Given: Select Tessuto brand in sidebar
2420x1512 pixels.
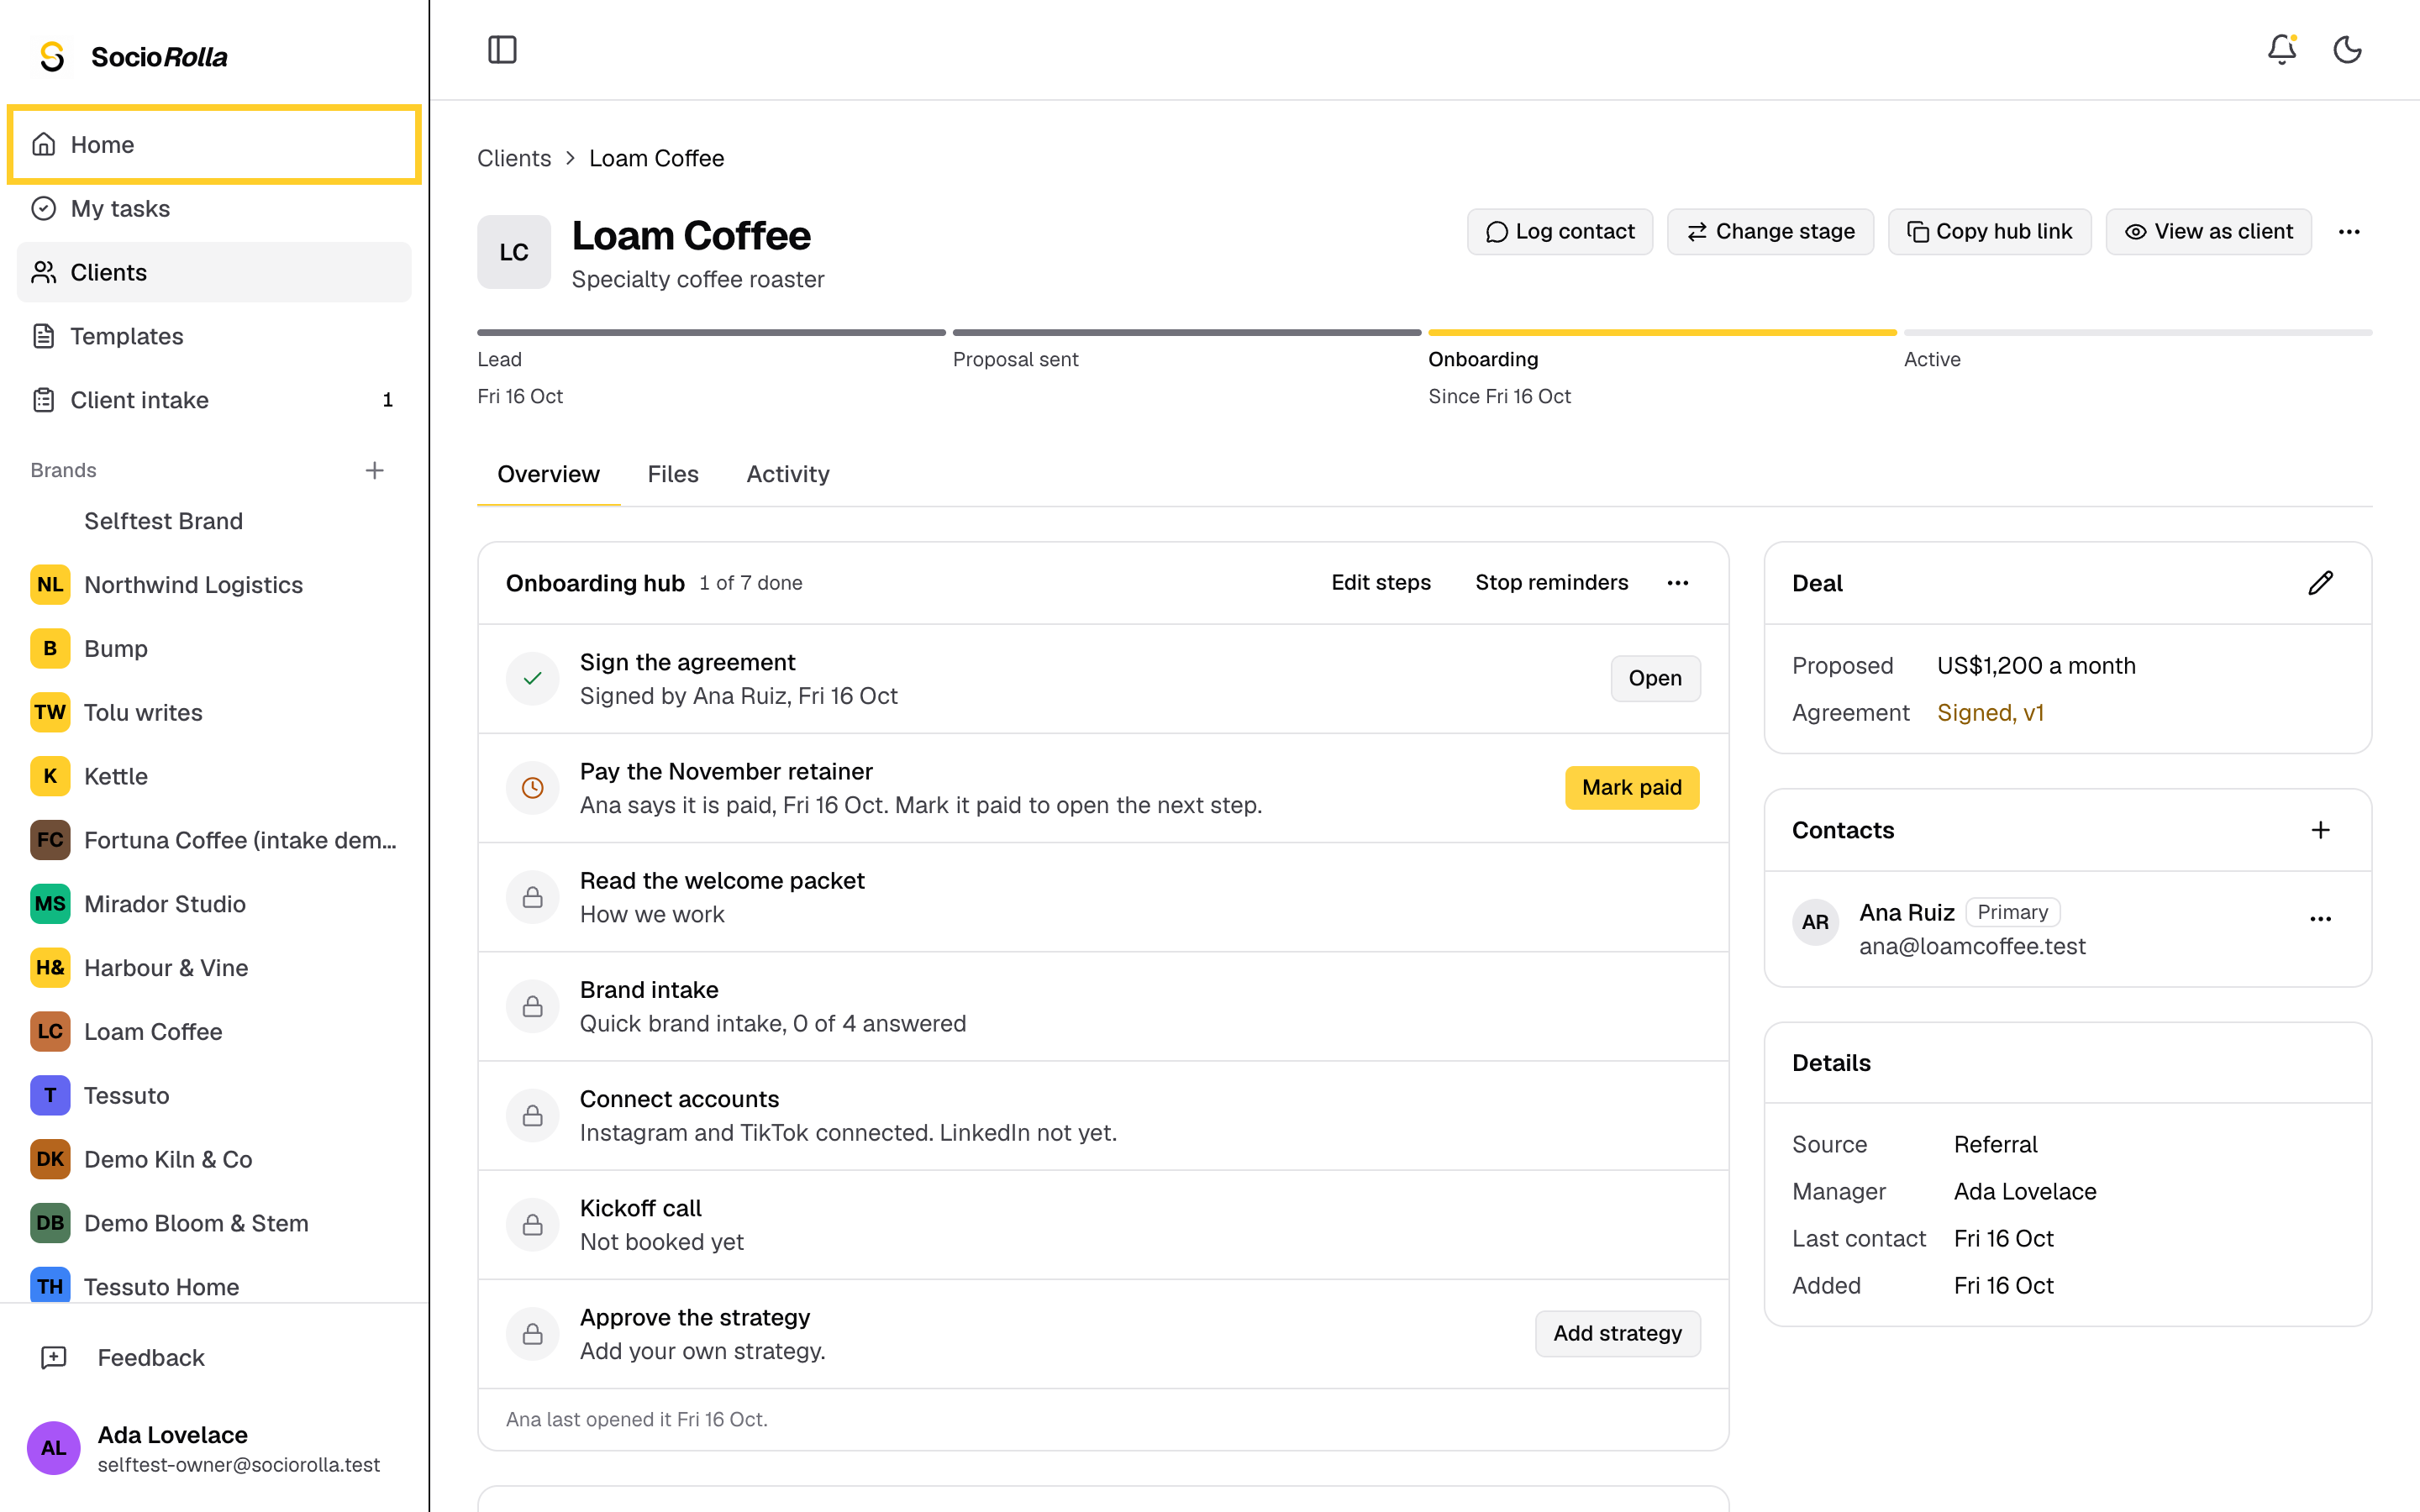Looking at the screenshot, I should tap(214, 1095).
